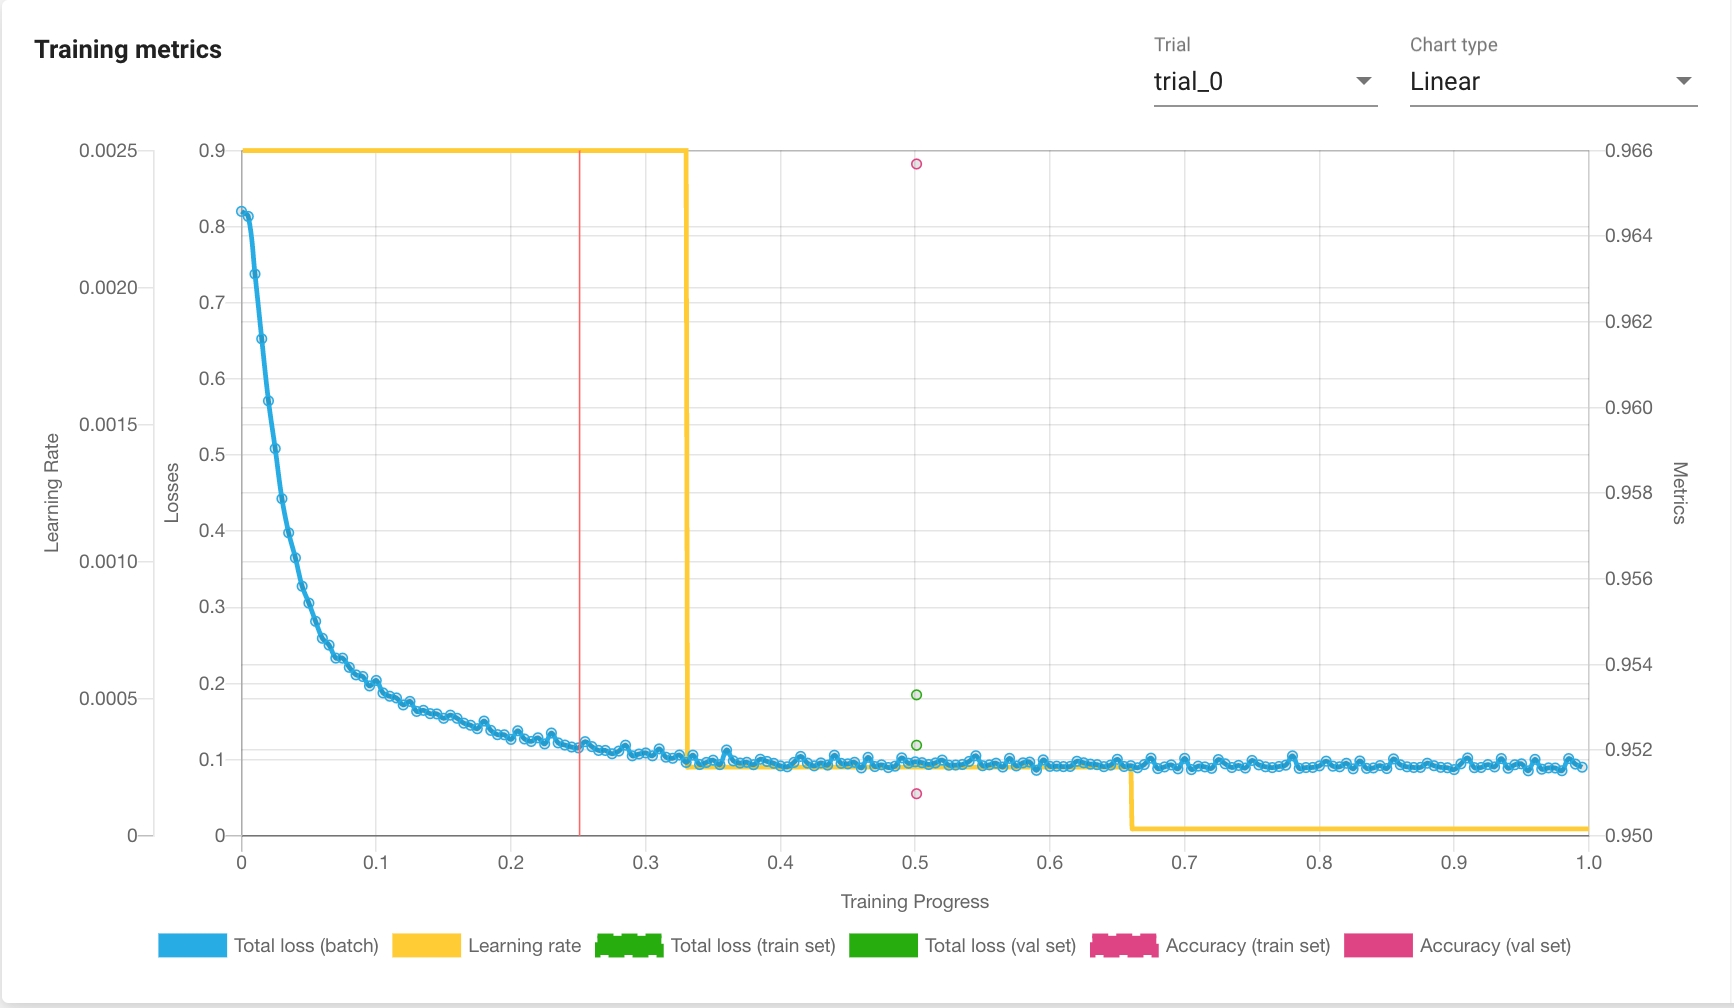Click the upper green loss point near 0.19
Screen dimensions: 1734x1008
916,695
